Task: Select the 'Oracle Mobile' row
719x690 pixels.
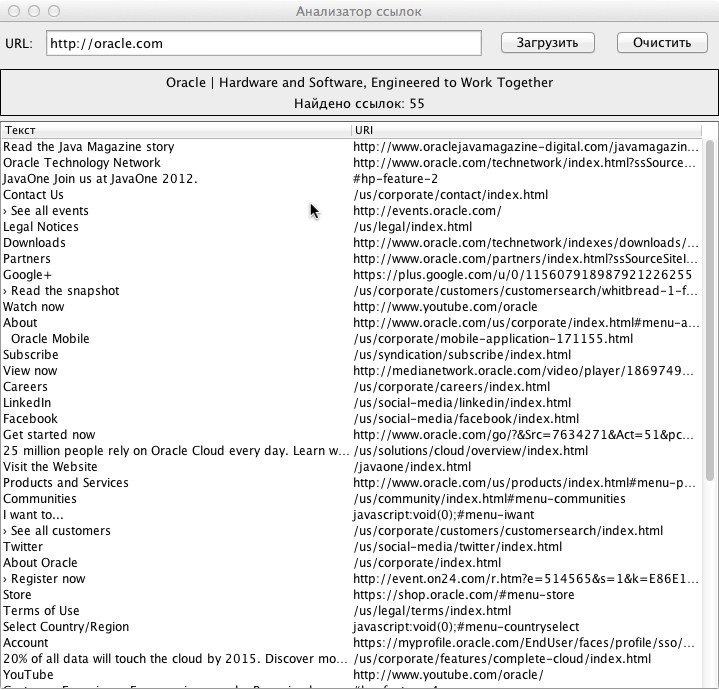Action: pyautogui.click(x=352, y=339)
